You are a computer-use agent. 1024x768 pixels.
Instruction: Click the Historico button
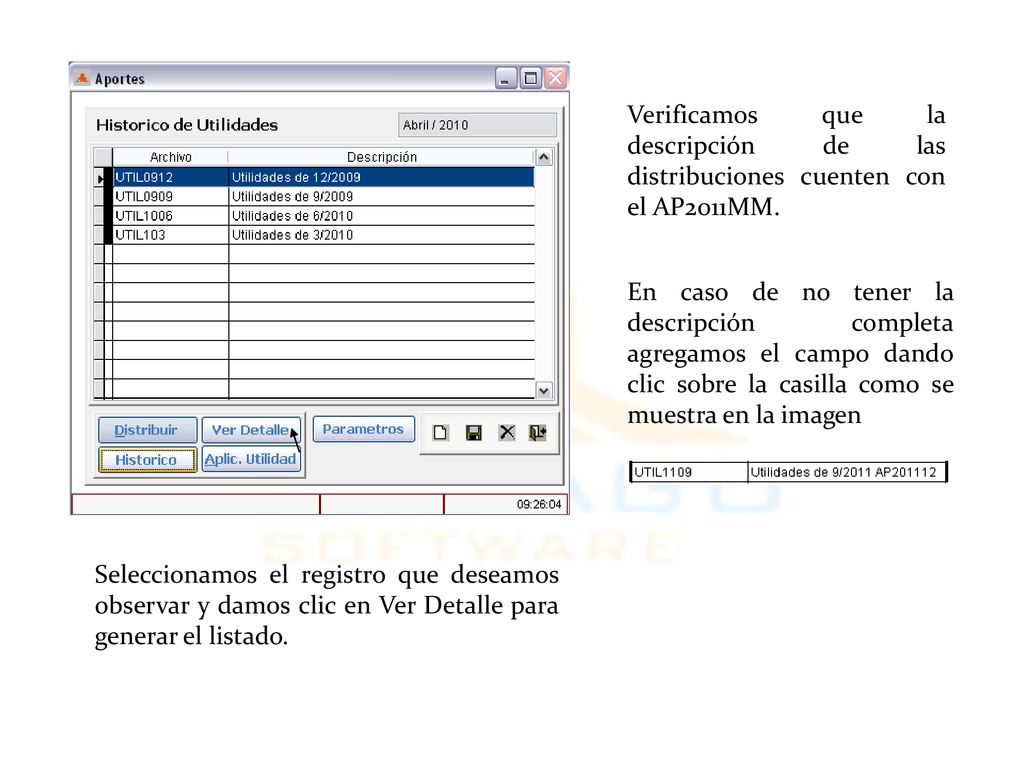pos(147,460)
